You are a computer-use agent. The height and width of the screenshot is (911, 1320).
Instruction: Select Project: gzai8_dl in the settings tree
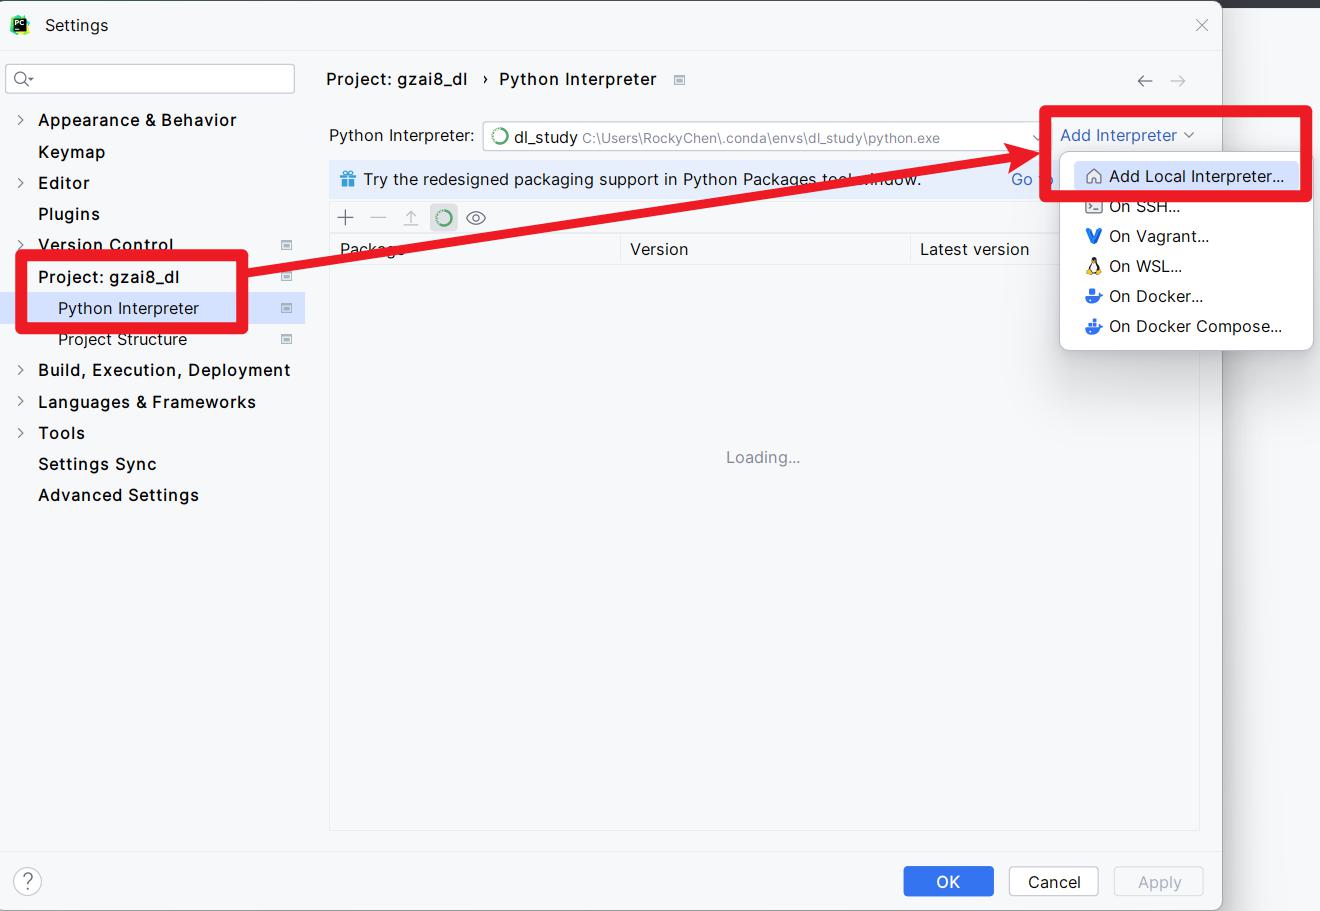pos(109,277)
